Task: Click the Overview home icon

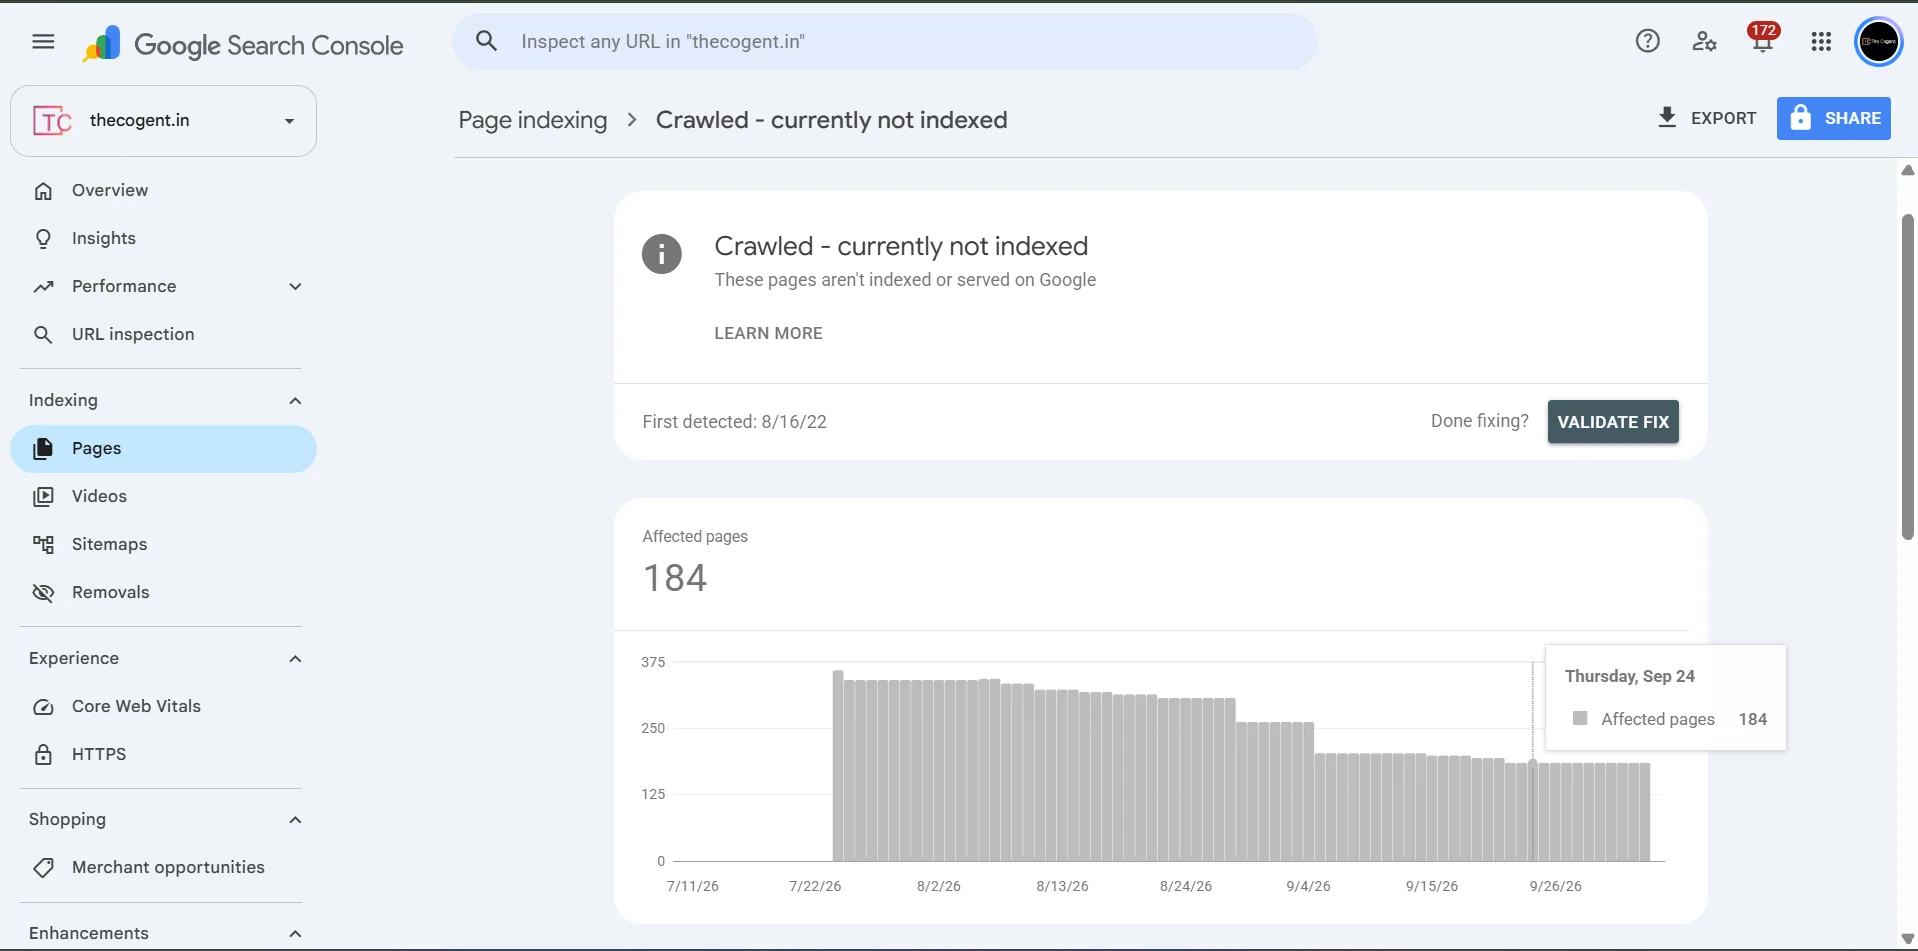Action: (x=43, y=190)
